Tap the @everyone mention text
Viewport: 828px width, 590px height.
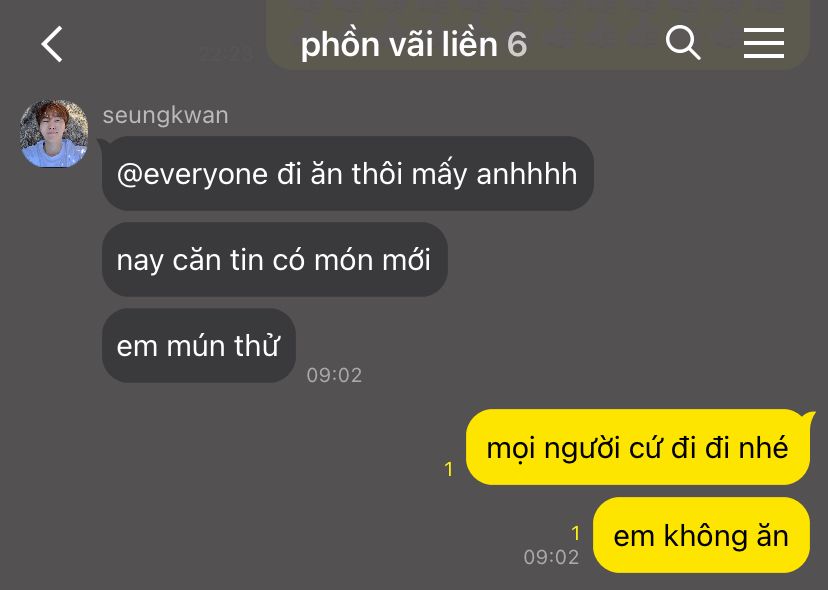192,175
